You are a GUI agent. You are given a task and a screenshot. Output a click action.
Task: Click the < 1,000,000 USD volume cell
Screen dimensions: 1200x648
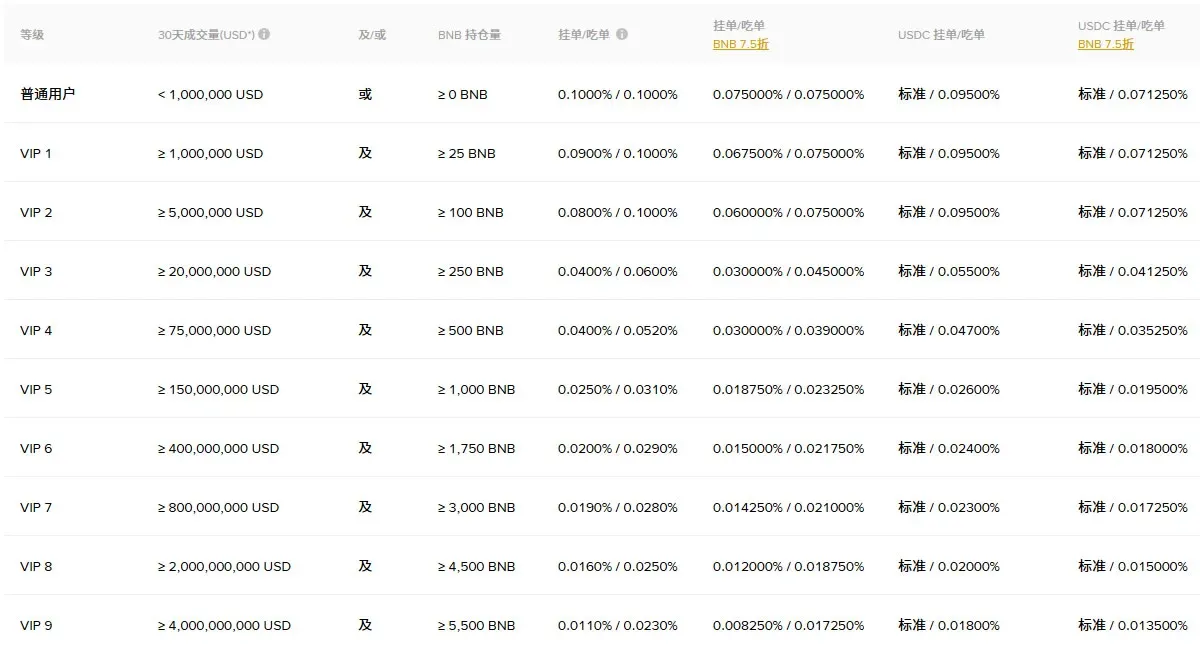[x=211, y=94]
